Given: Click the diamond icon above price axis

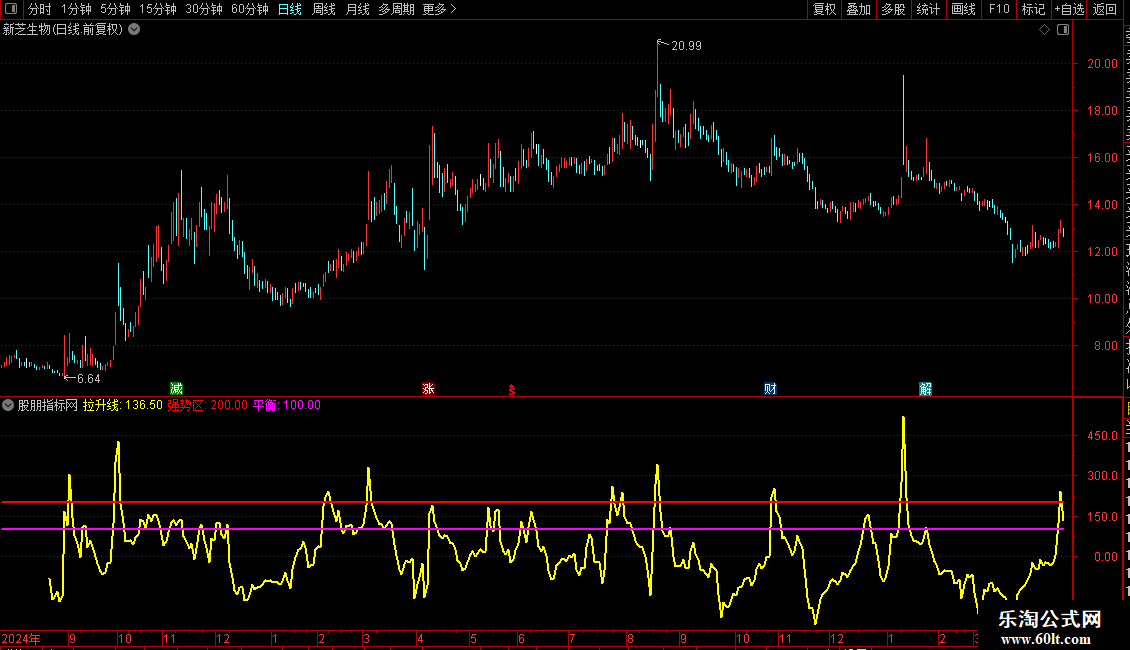Looking at the screenshot, I should tap(1044, 30).
